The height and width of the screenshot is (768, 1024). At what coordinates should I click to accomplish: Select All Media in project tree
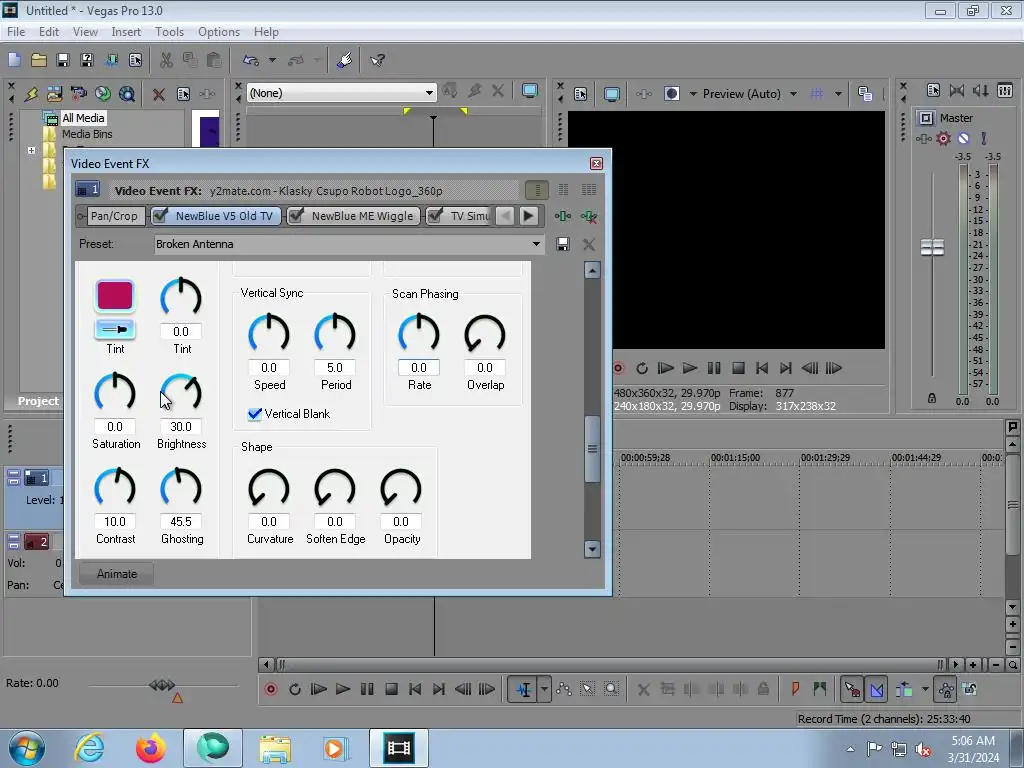coord(83,118)
